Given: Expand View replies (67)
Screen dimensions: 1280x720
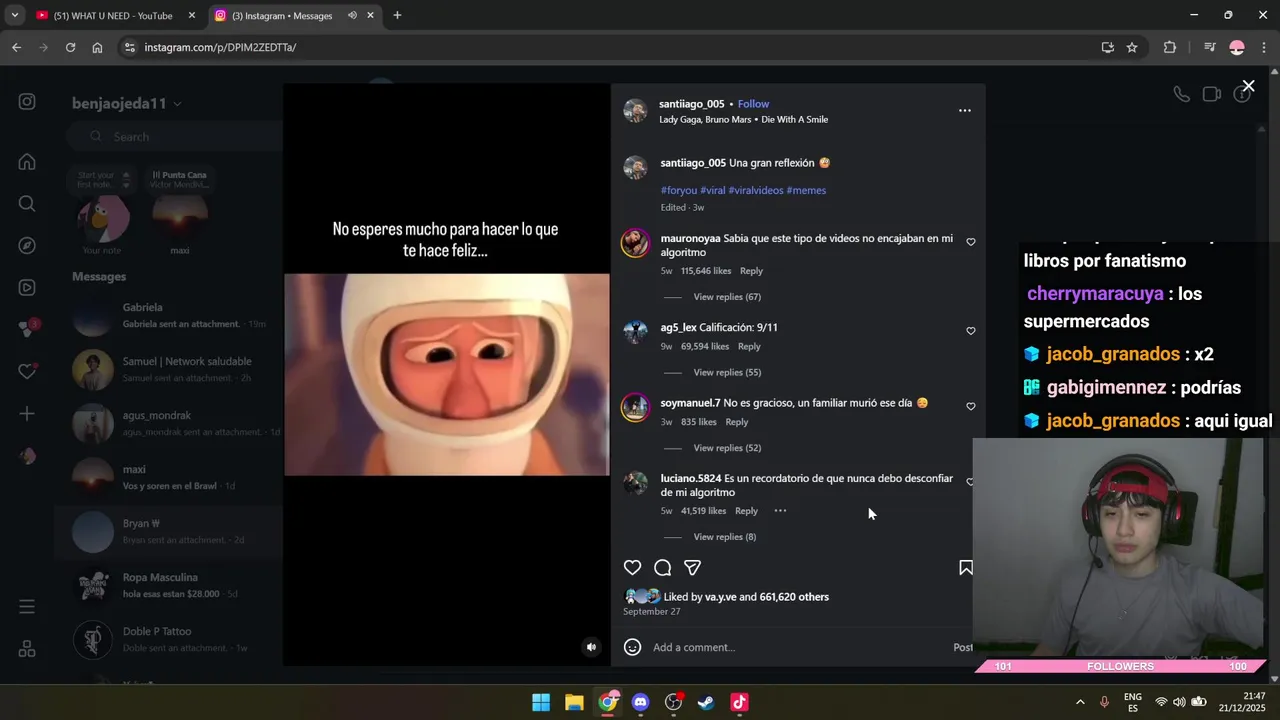Looking at the screenshot, I should coord(727,297).
